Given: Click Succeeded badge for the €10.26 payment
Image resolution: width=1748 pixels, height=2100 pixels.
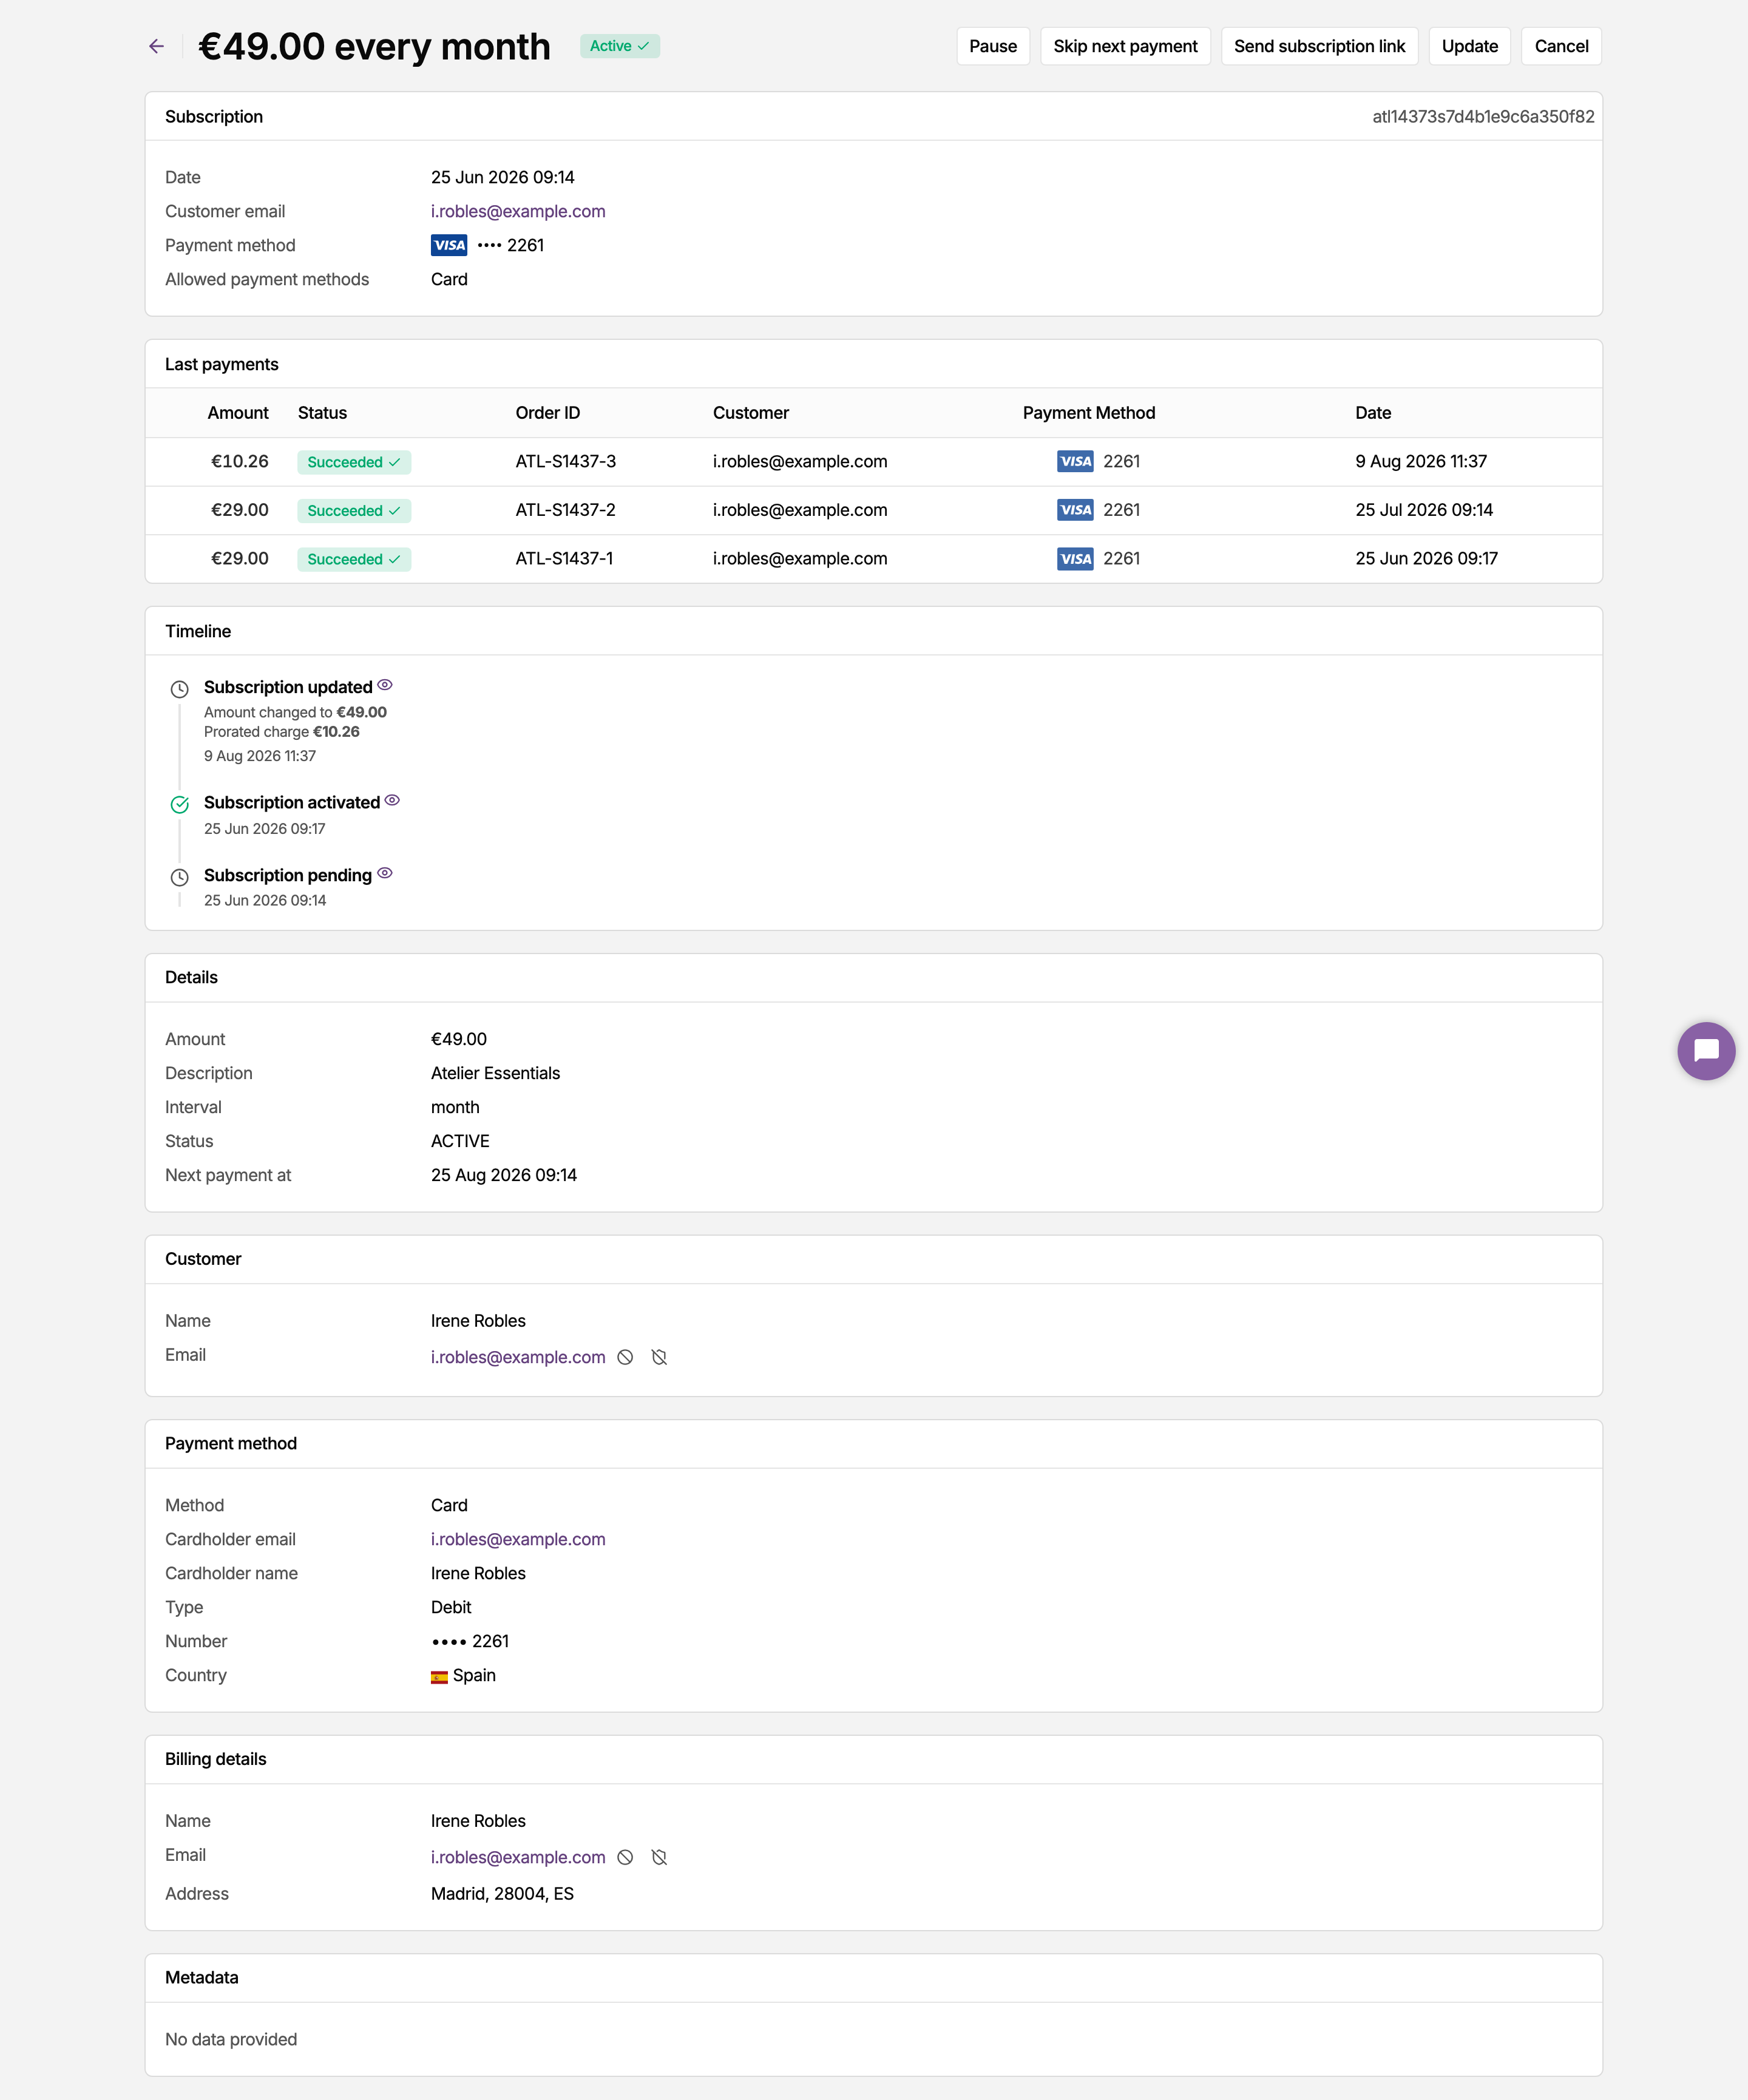Looking at the screenshot, I should pos(354,462).
